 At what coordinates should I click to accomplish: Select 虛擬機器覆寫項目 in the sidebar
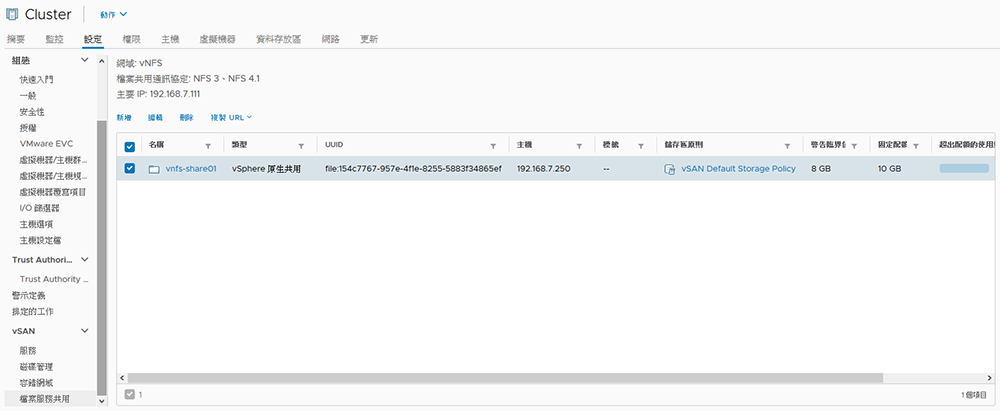click(x=53, y=192)
